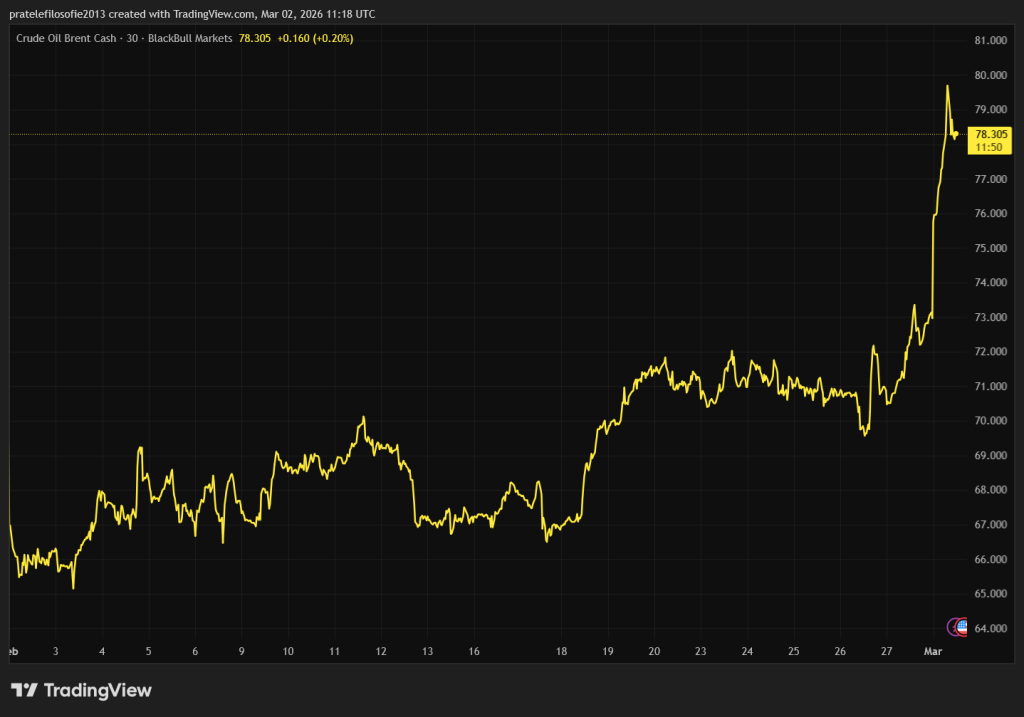
Task: Click the 81.000 price scale label
Action: pos(990,41)
